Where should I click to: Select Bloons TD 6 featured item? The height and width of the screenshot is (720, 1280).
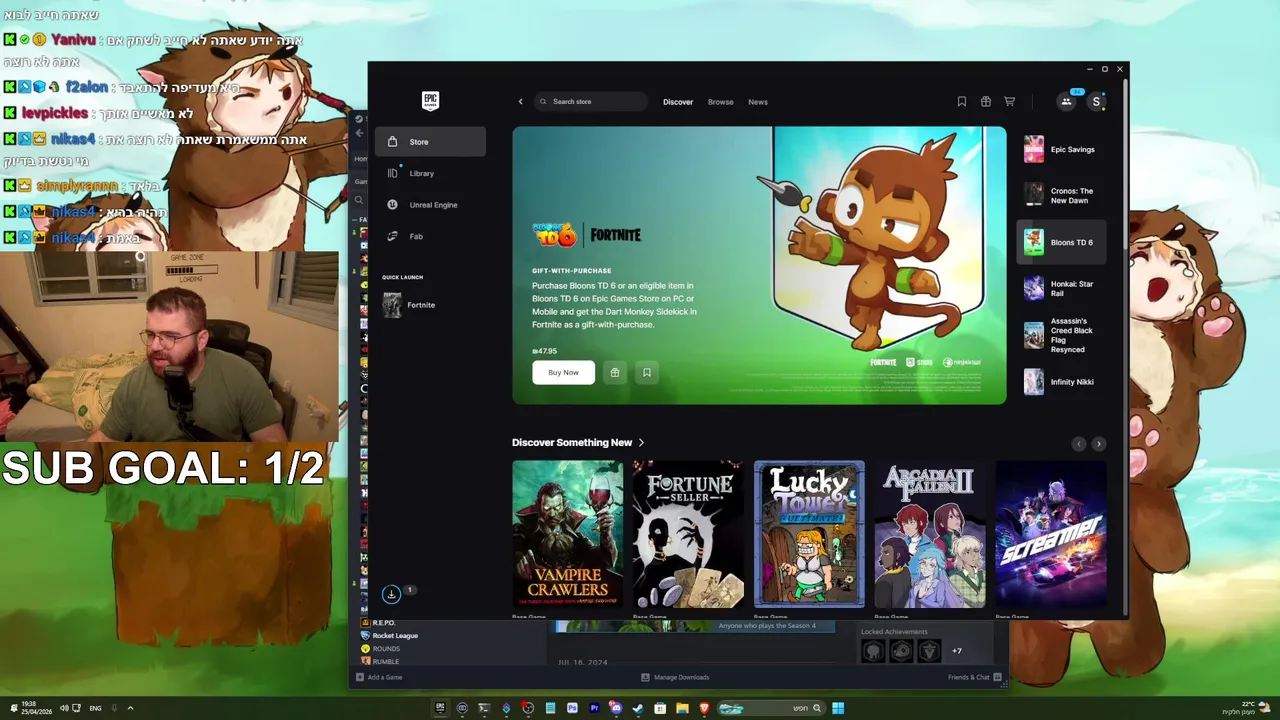point(1062,242)
